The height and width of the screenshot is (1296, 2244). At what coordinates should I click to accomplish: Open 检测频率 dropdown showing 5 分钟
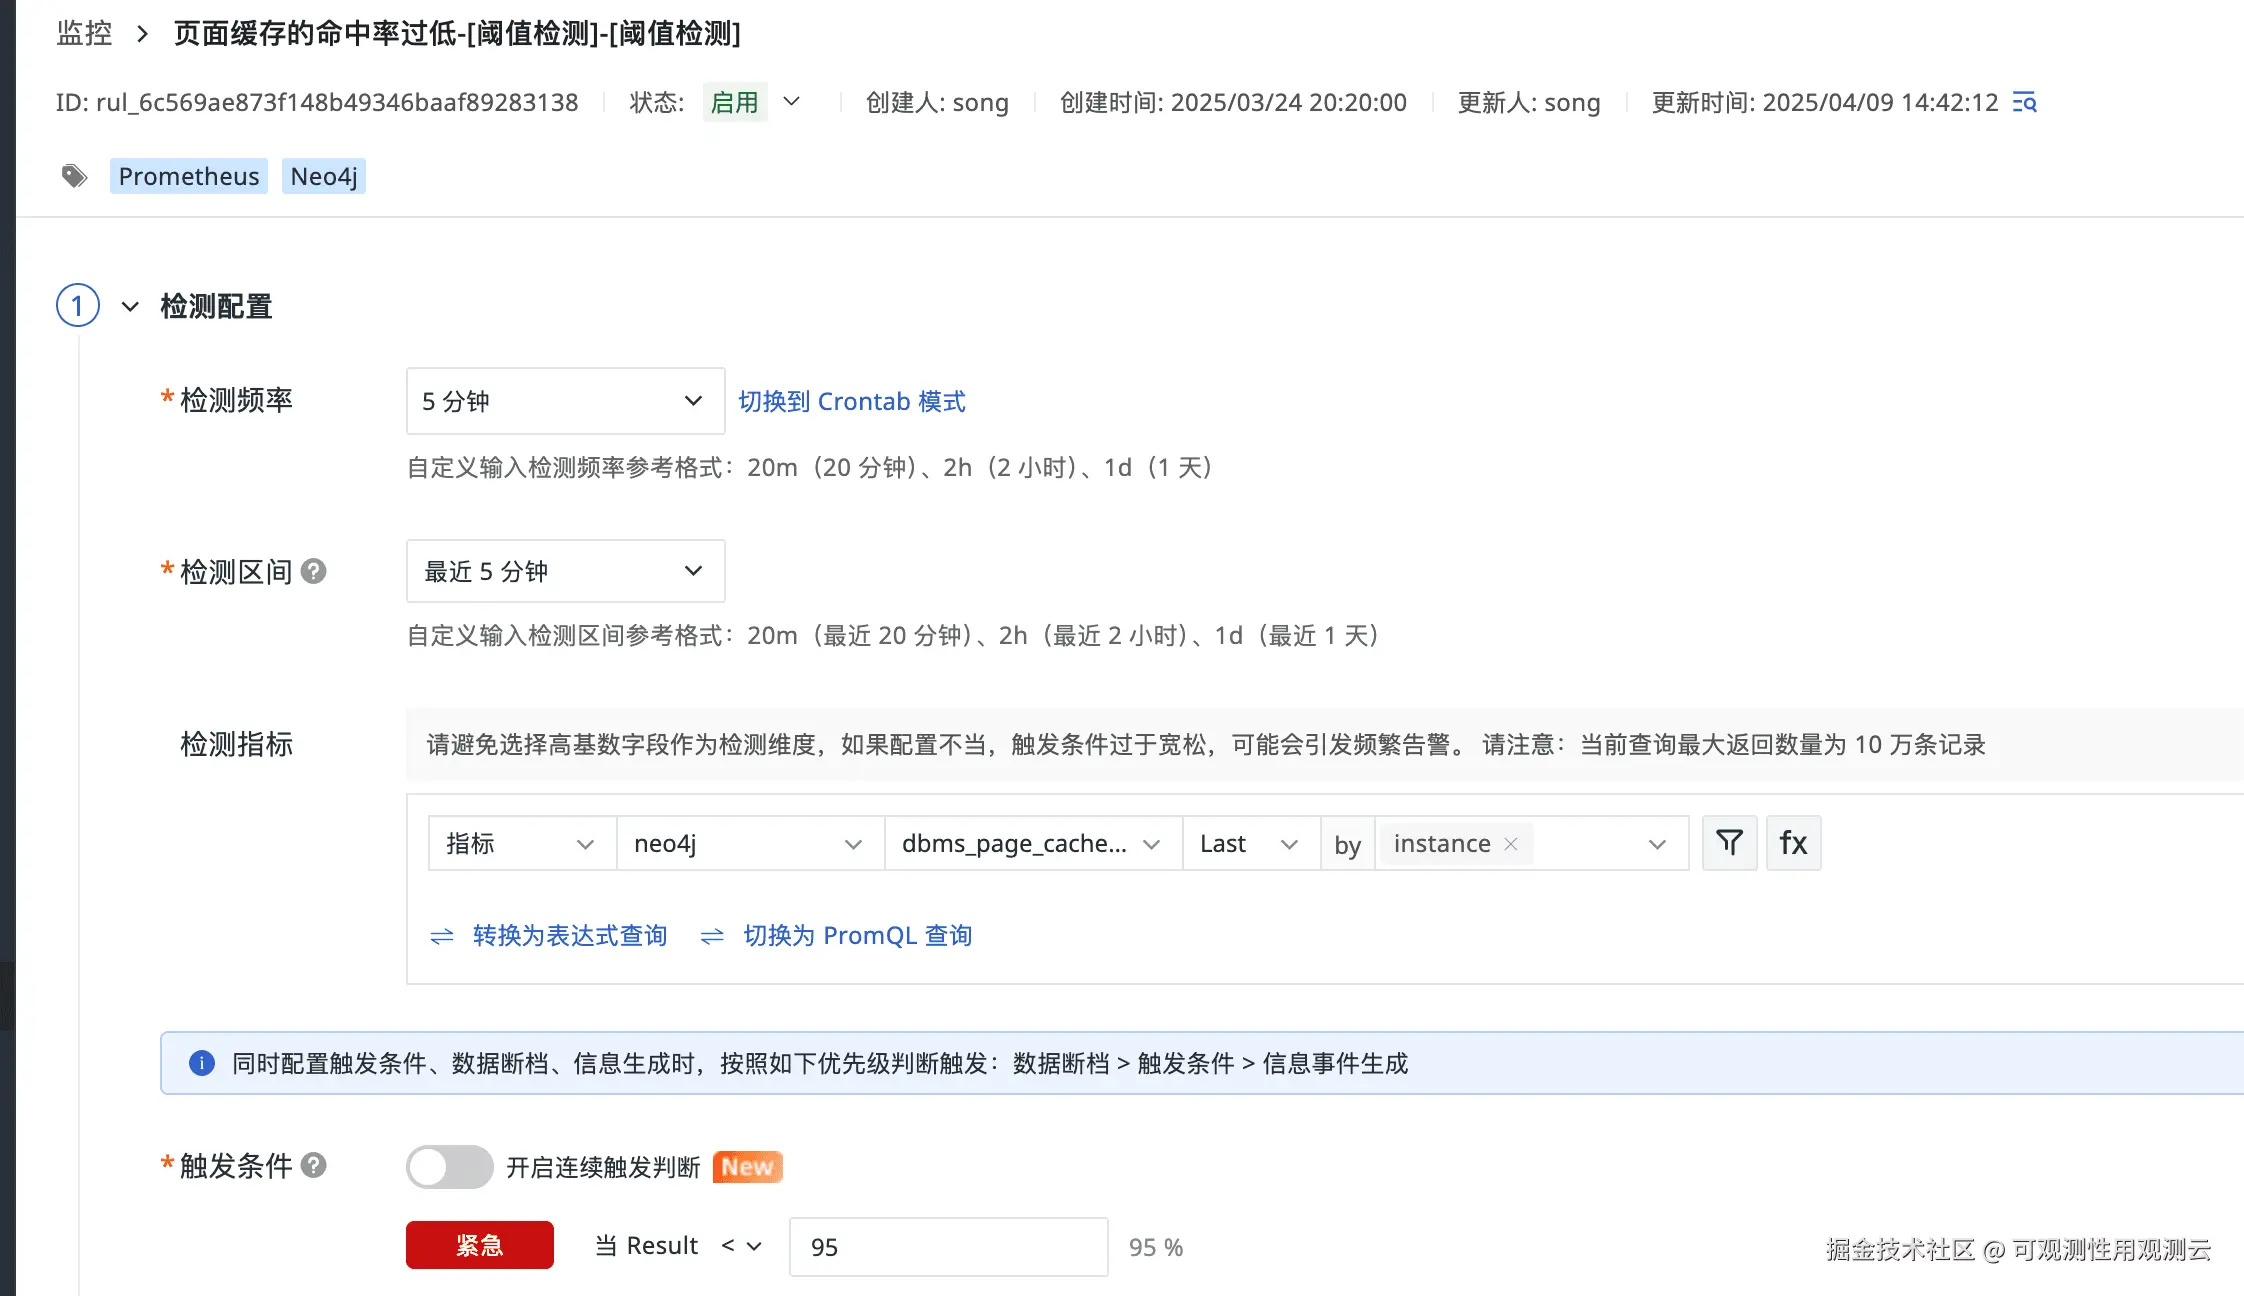tap(565, 401)
